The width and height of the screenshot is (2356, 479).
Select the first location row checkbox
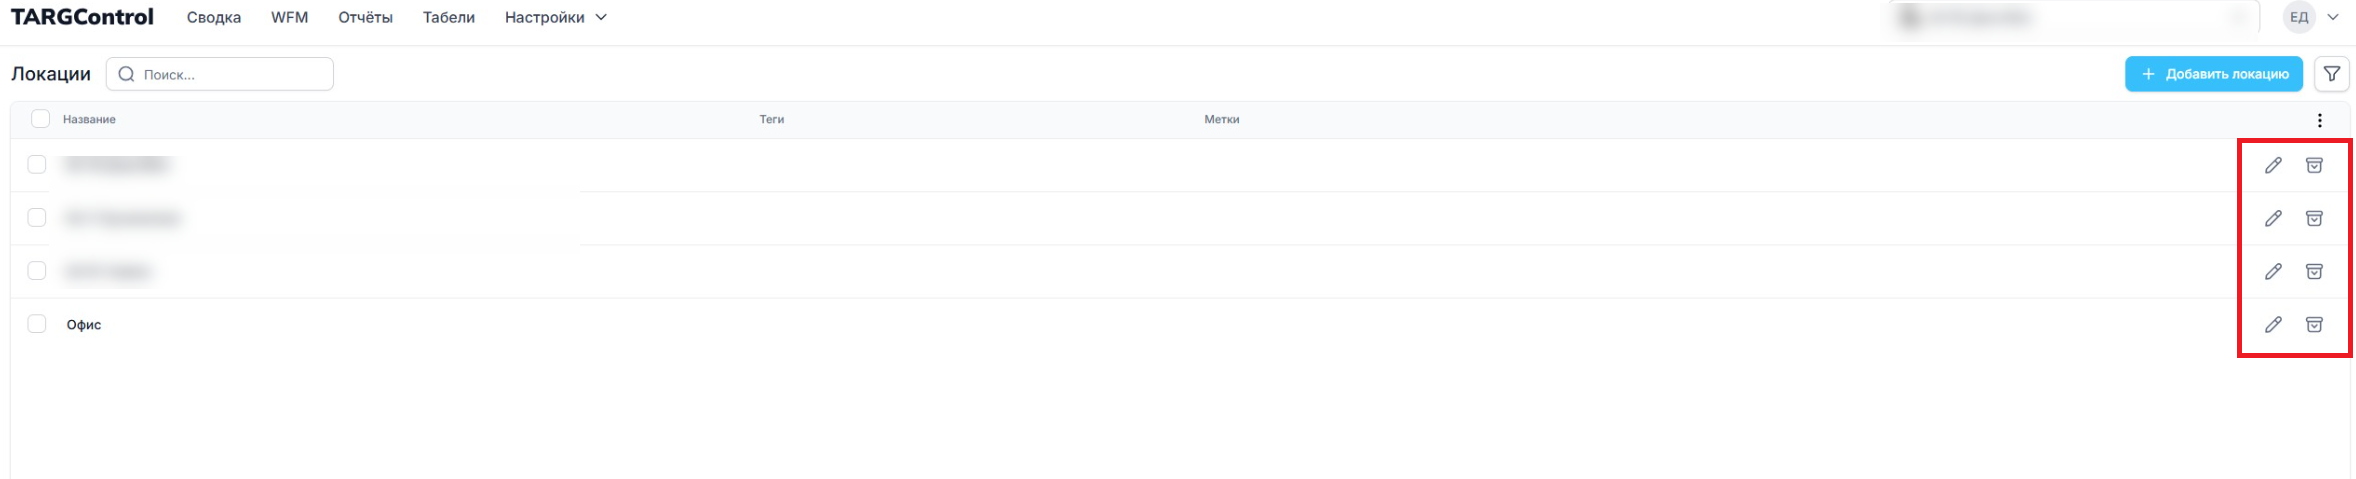(37, 164)
